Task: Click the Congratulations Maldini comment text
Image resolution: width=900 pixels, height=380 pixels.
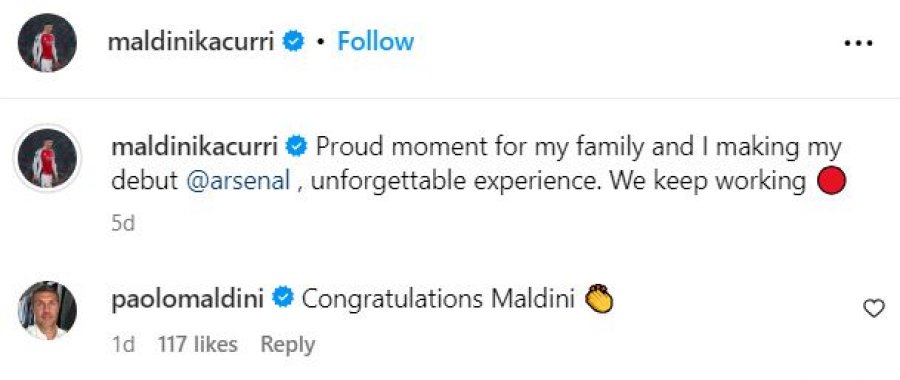Action: pos(438,298)
